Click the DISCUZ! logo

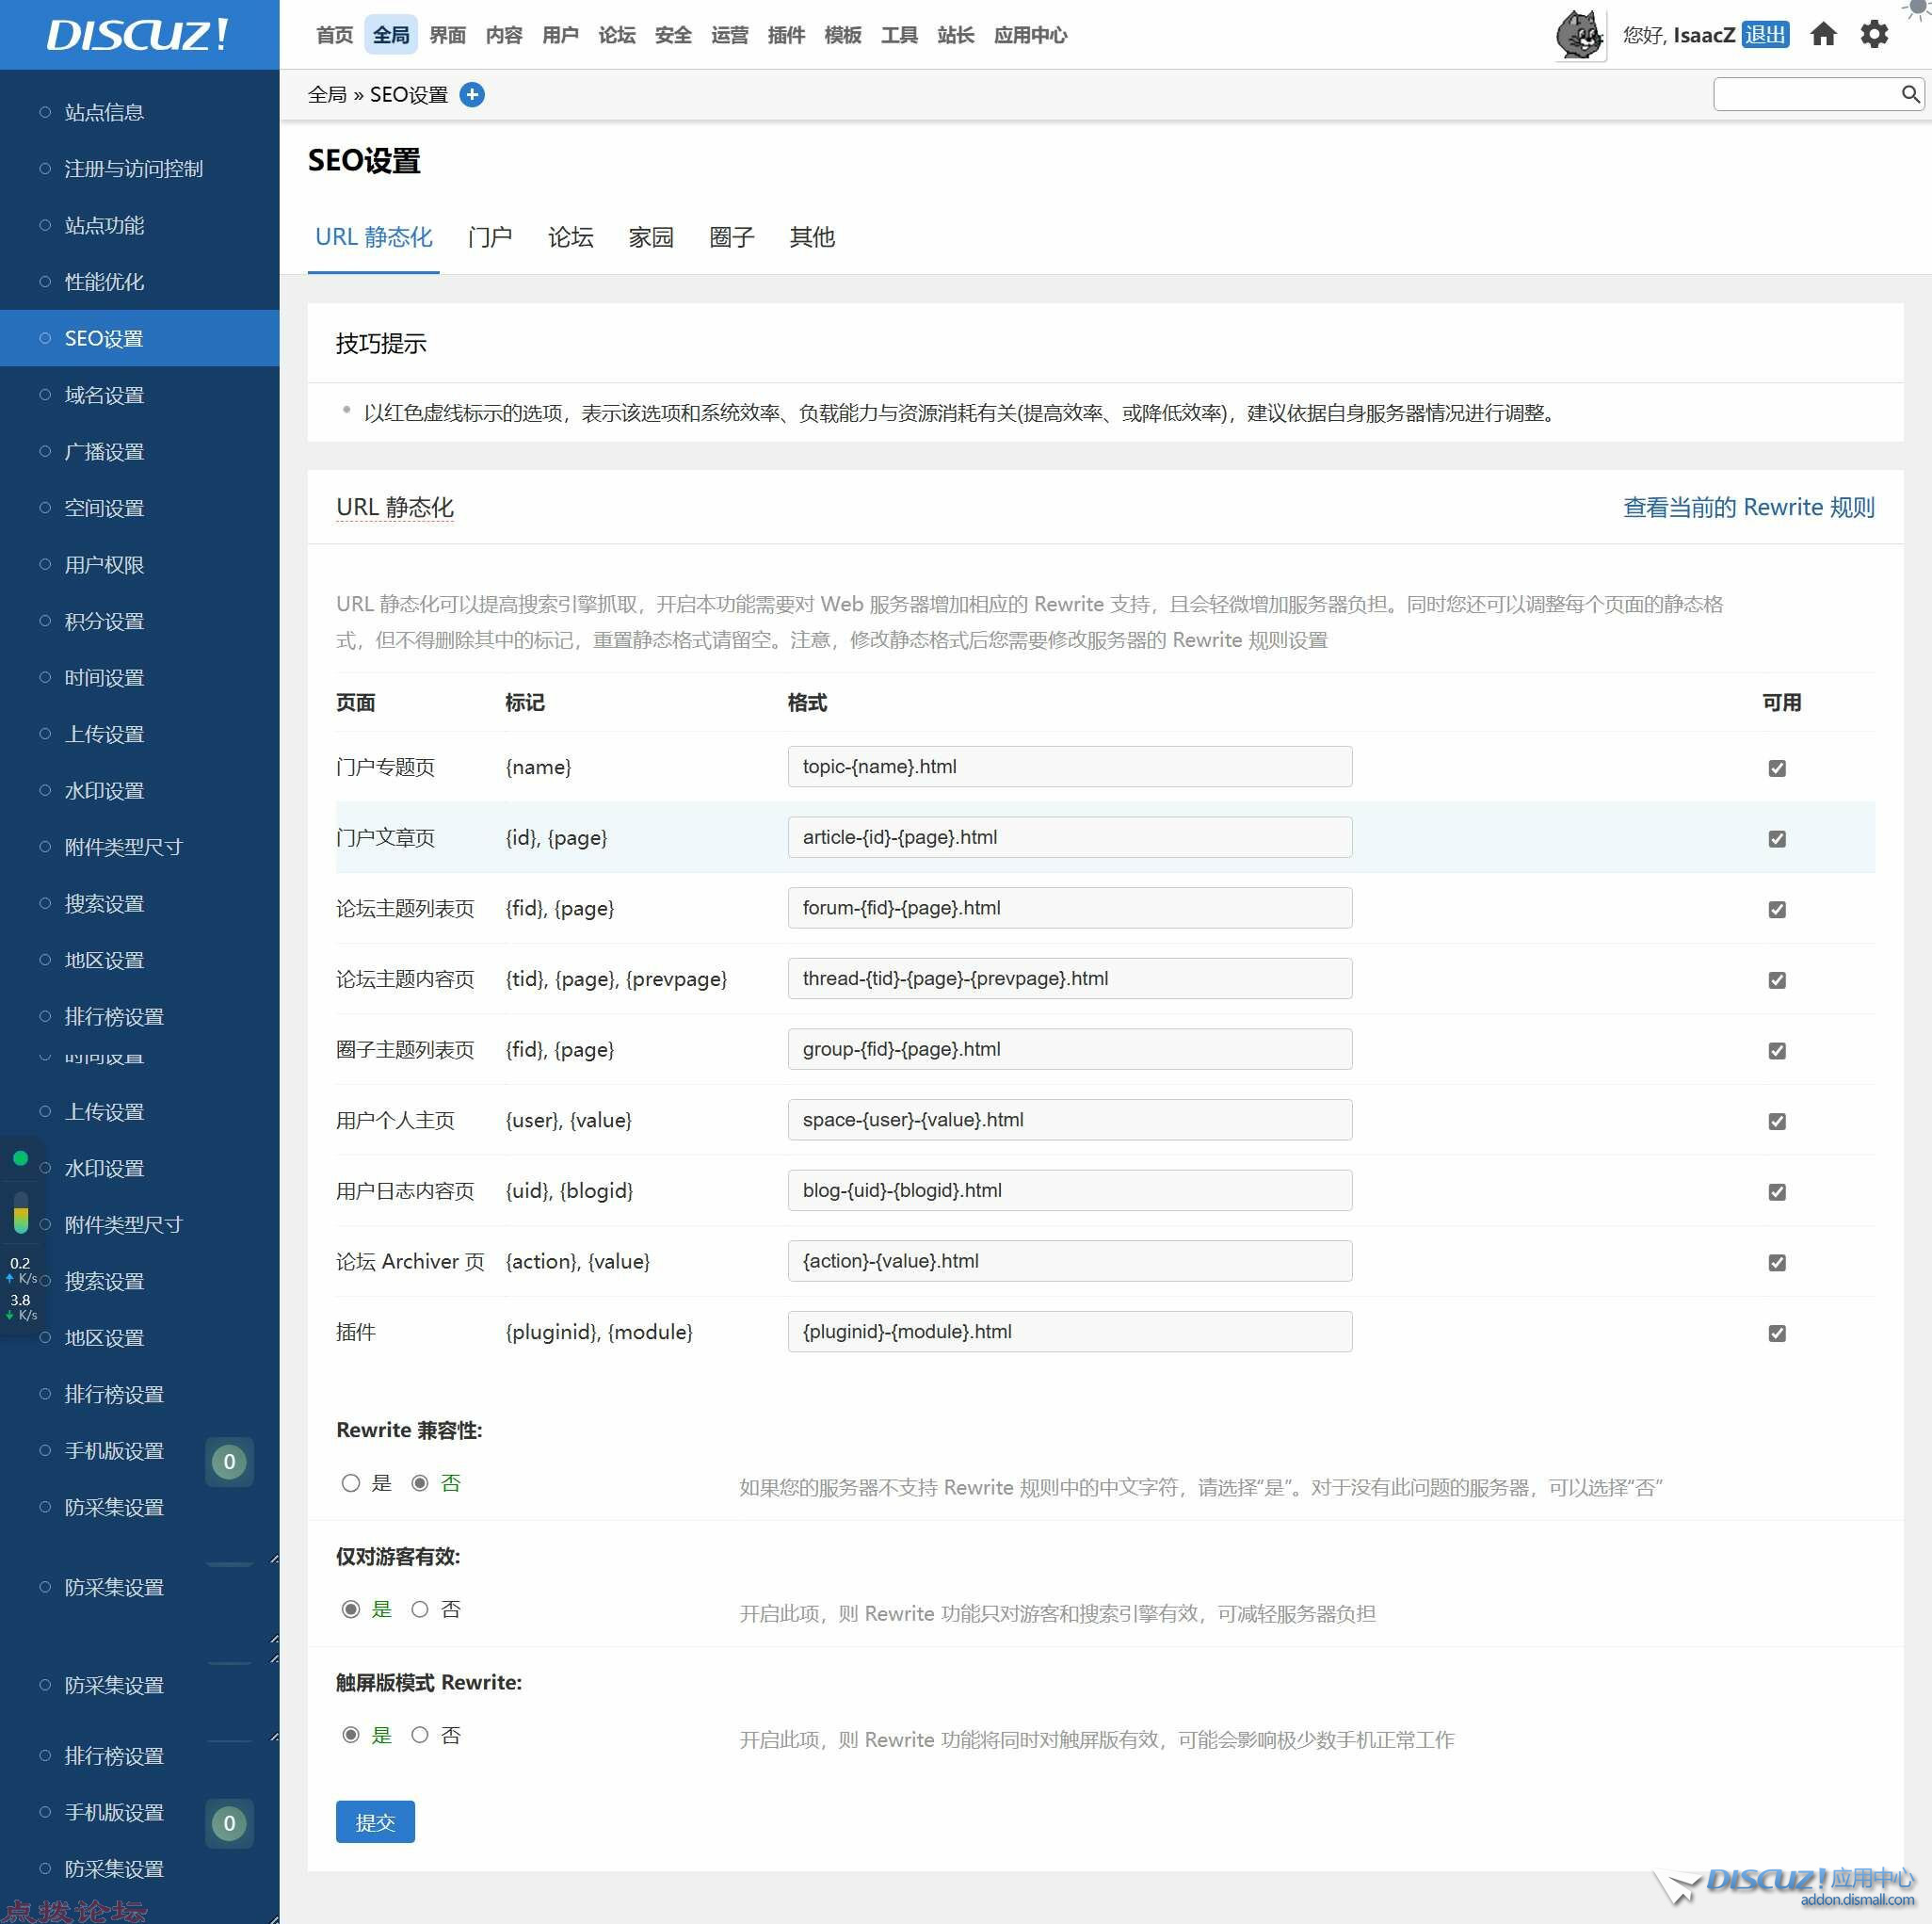138,35
